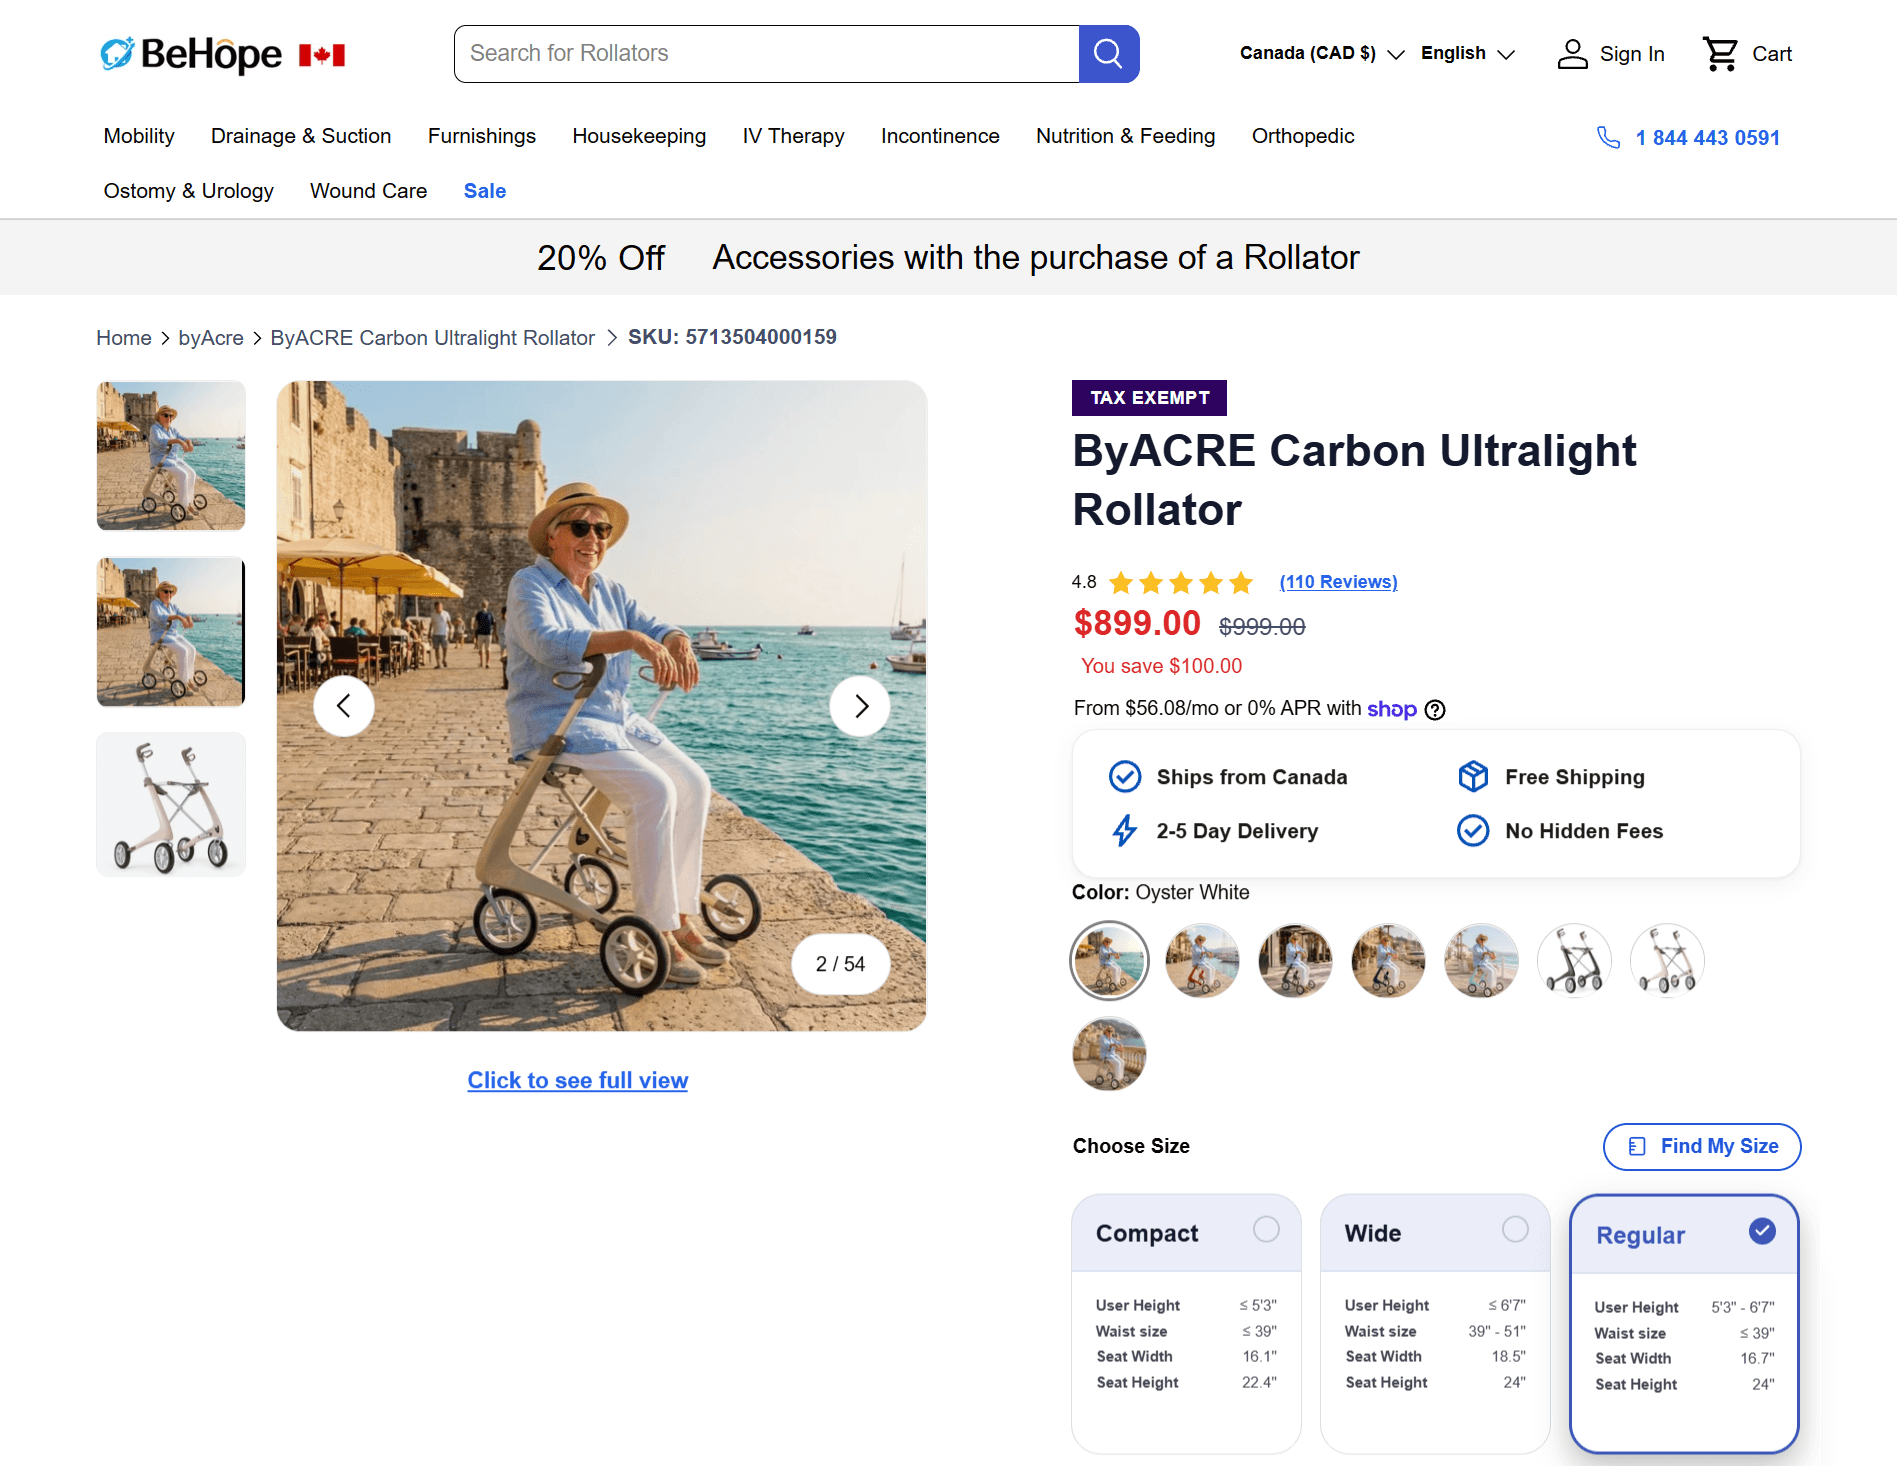Select the first gallery thumbnail
The image size is (1897, 1466).
[171, 455]
